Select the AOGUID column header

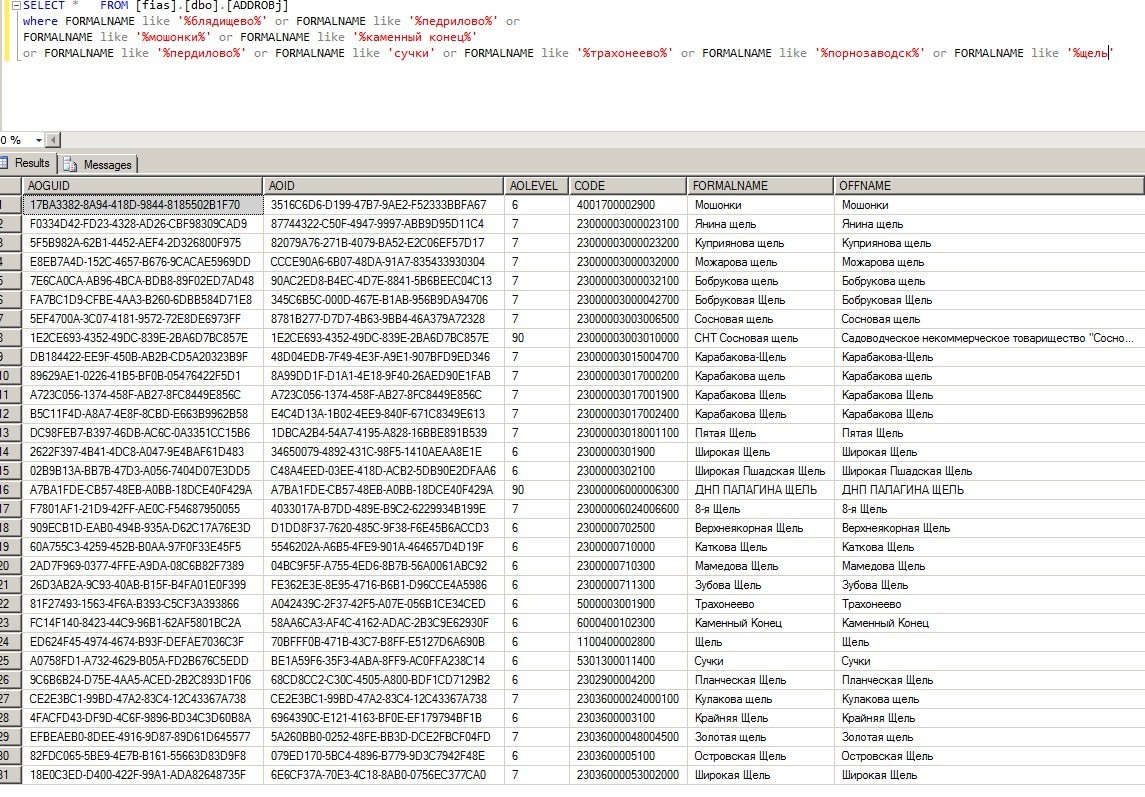(x=142, y=186)
